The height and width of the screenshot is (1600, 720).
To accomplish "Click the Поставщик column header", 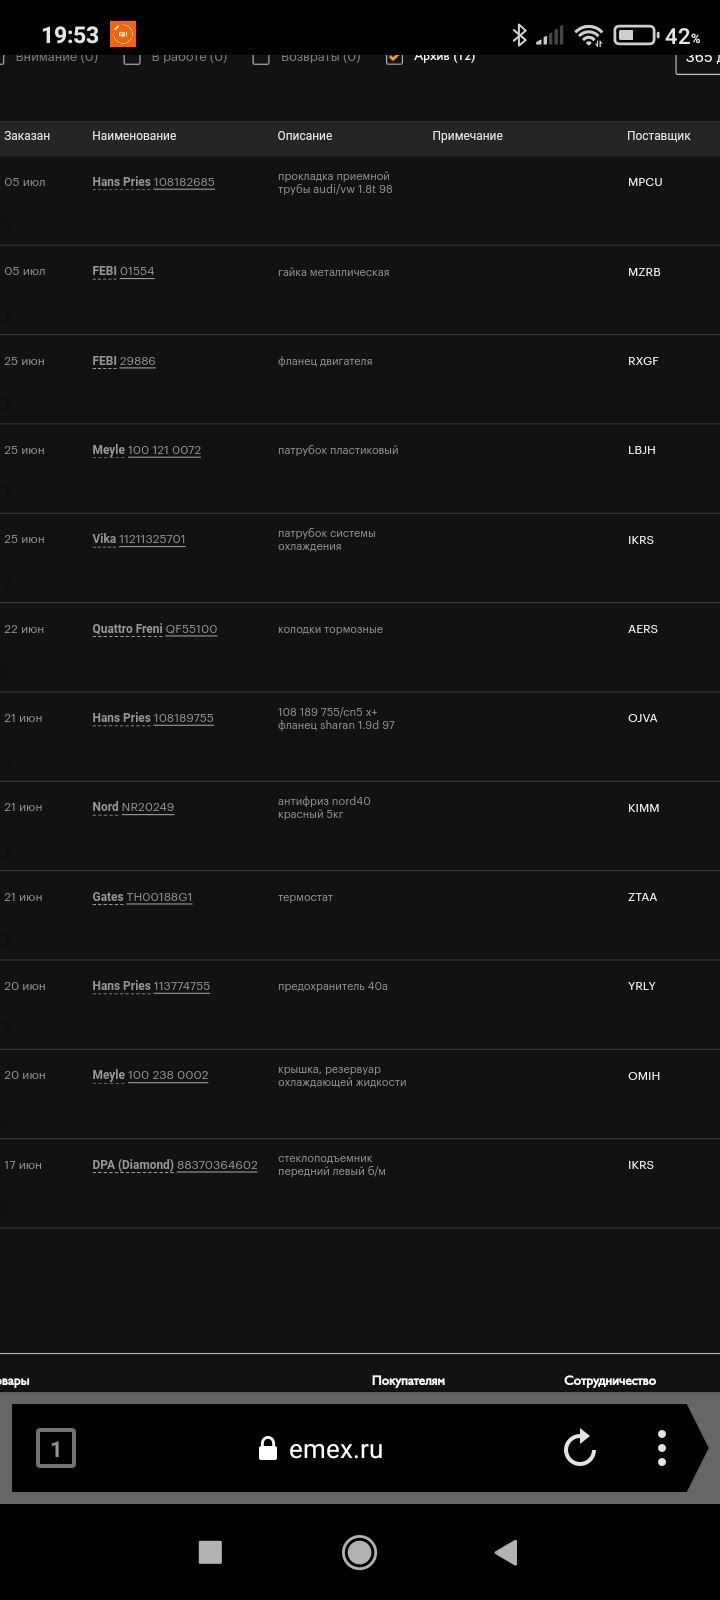I will [658, 136].
